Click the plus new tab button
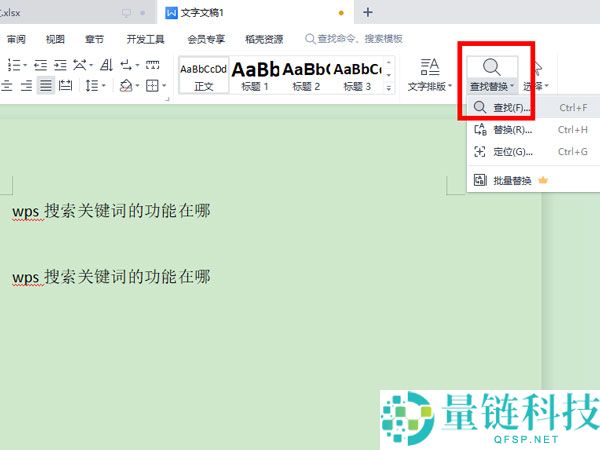The width and height of the screenshot is (600, 450). [368, 13]
